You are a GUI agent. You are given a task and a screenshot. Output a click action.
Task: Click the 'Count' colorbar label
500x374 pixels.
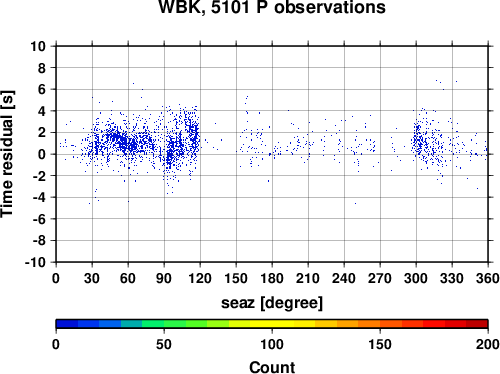[x=272, y=367]
